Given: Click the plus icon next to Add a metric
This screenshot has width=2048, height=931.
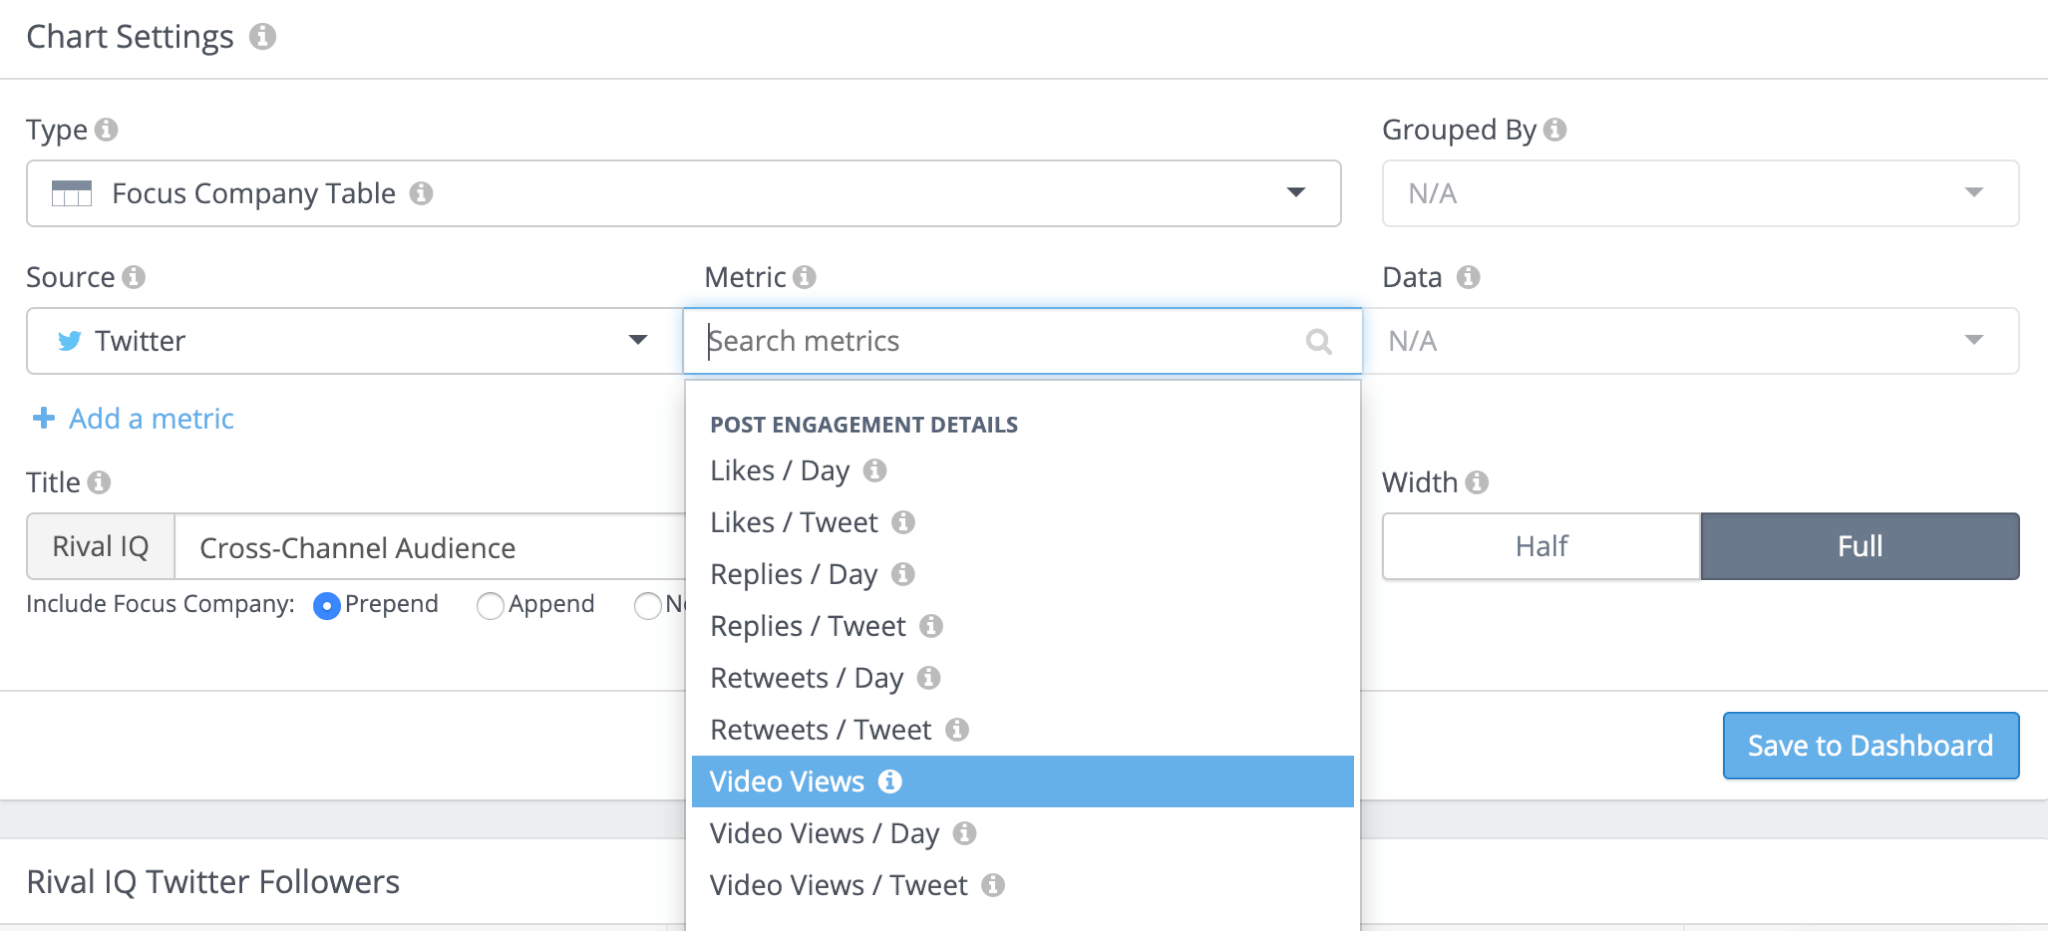Looking at the screenshot, I should pos(43,418).
